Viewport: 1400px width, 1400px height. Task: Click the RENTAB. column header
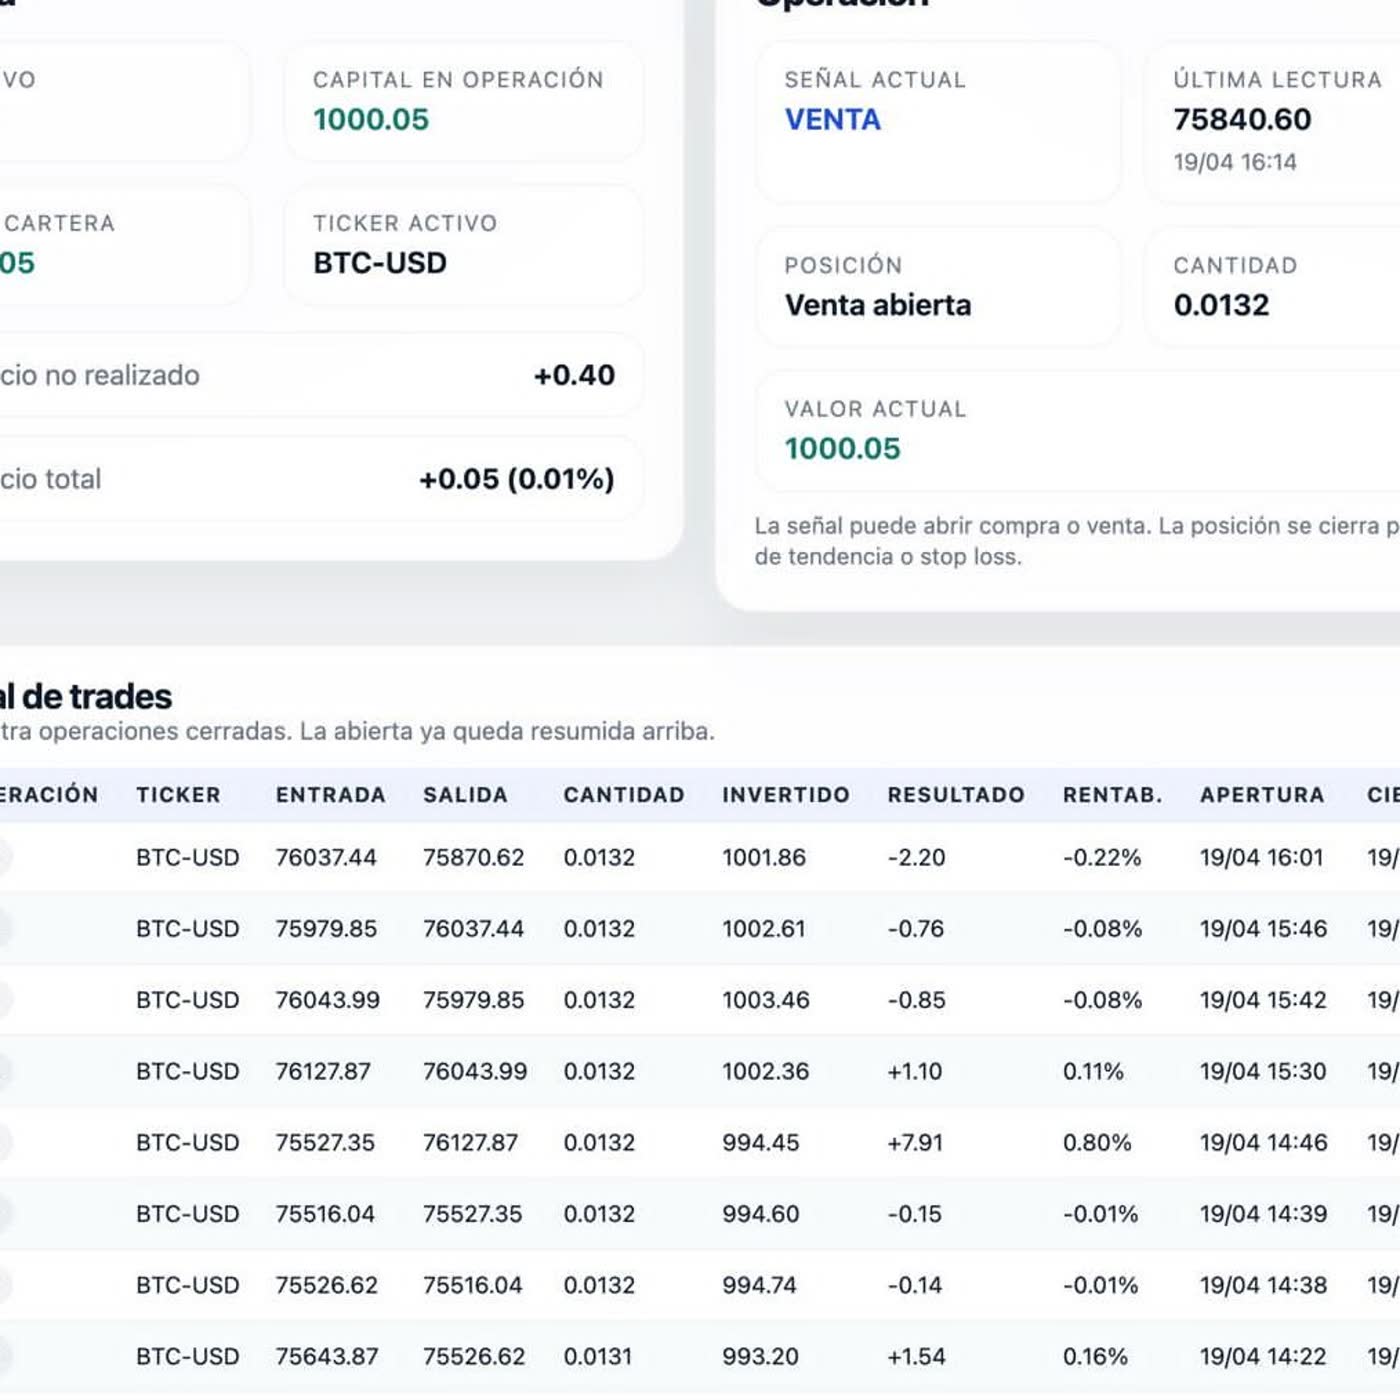click(x=1112, y=795)
